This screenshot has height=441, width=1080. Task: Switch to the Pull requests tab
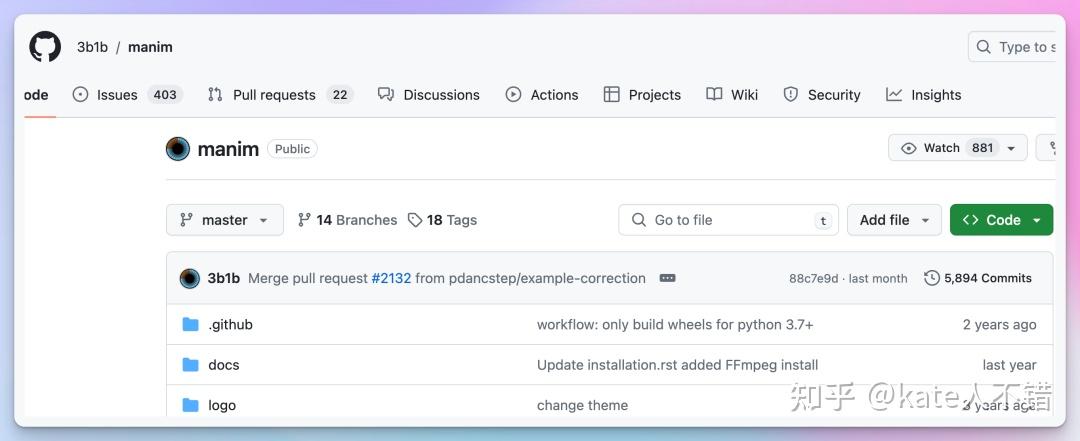point(274,95)
